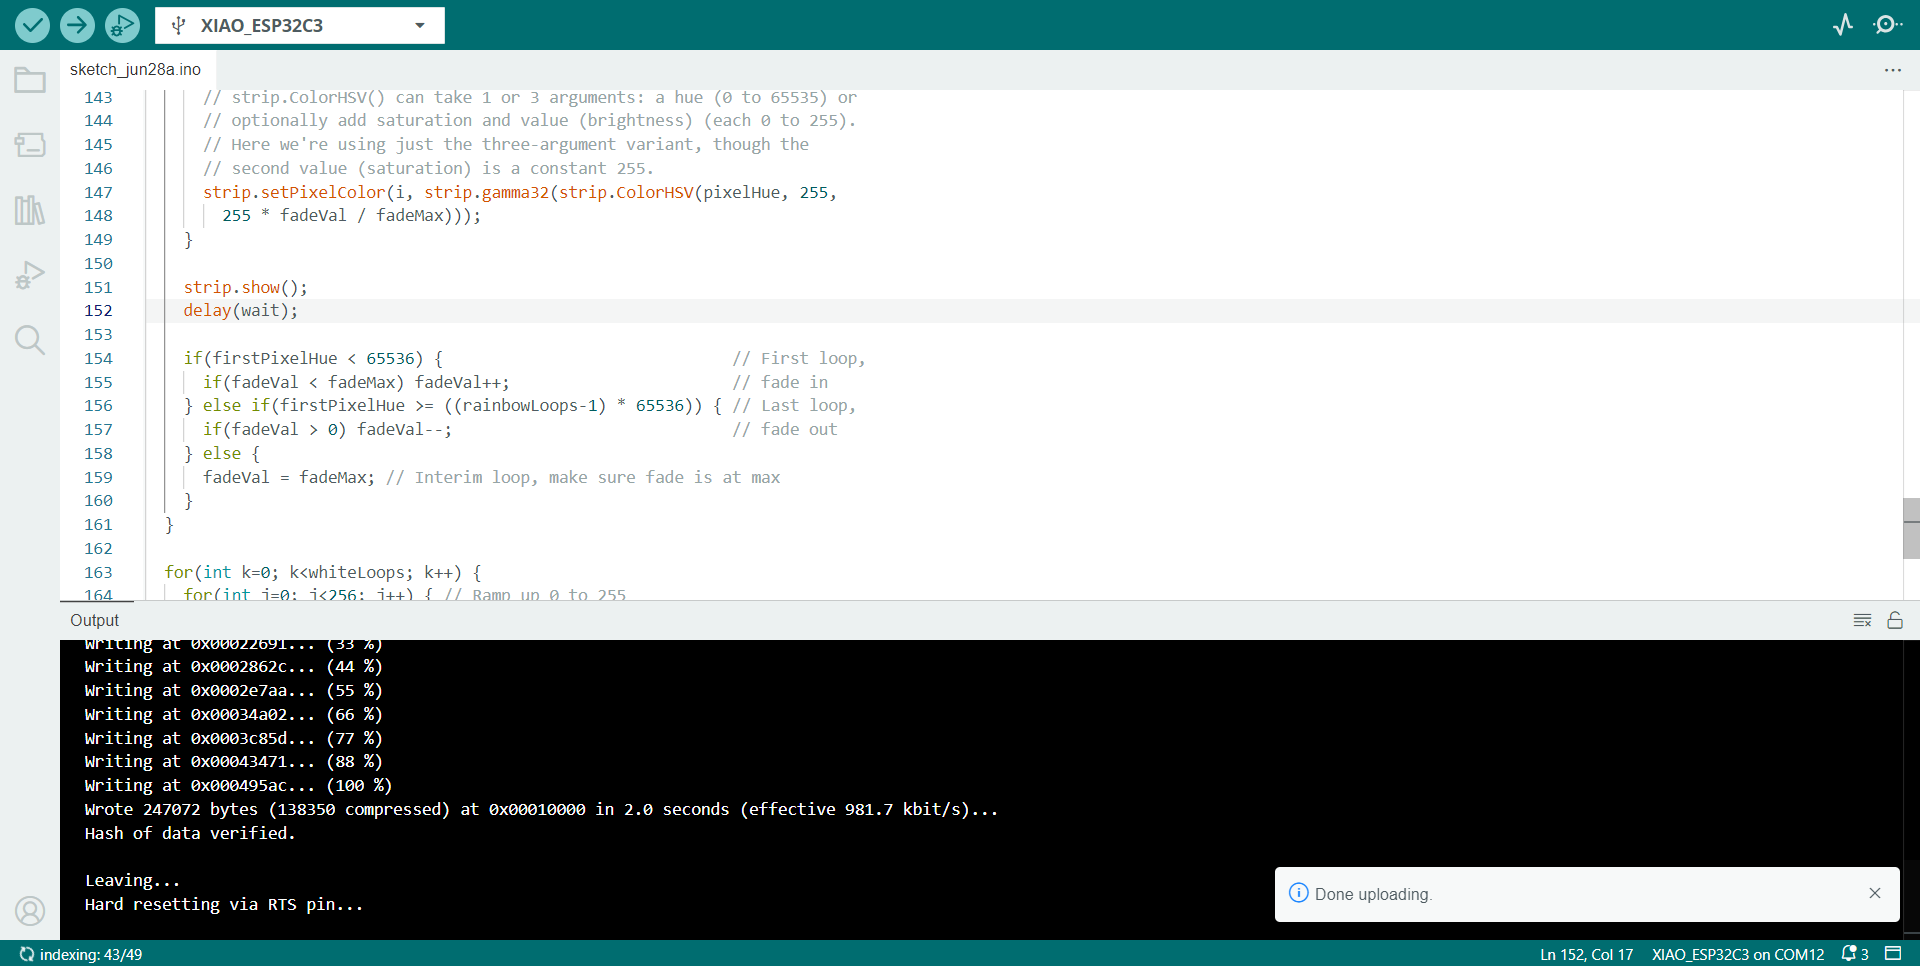
Task: Toggle the output word wrap icon
Action: (x=1862, y=620)
